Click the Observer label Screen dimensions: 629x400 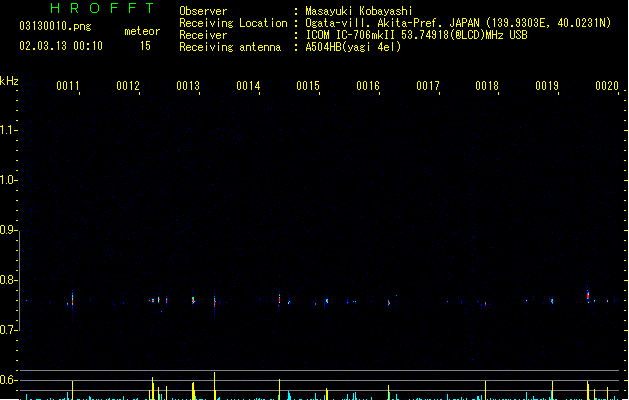203,11
